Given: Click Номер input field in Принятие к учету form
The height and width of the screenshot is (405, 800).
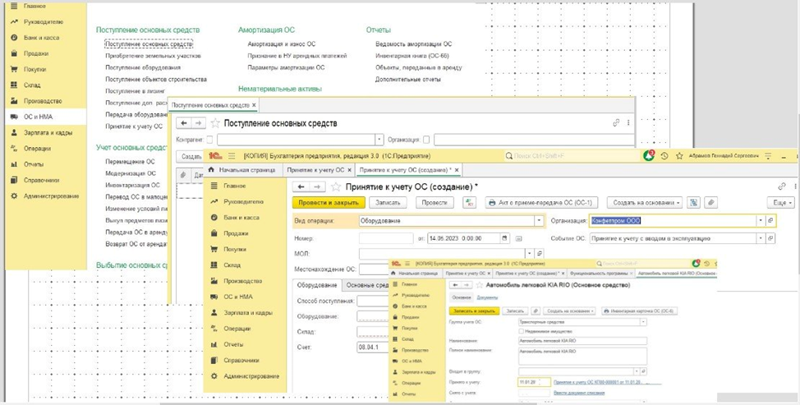Looking at the screenshot, I should click(x=386, y=238).
